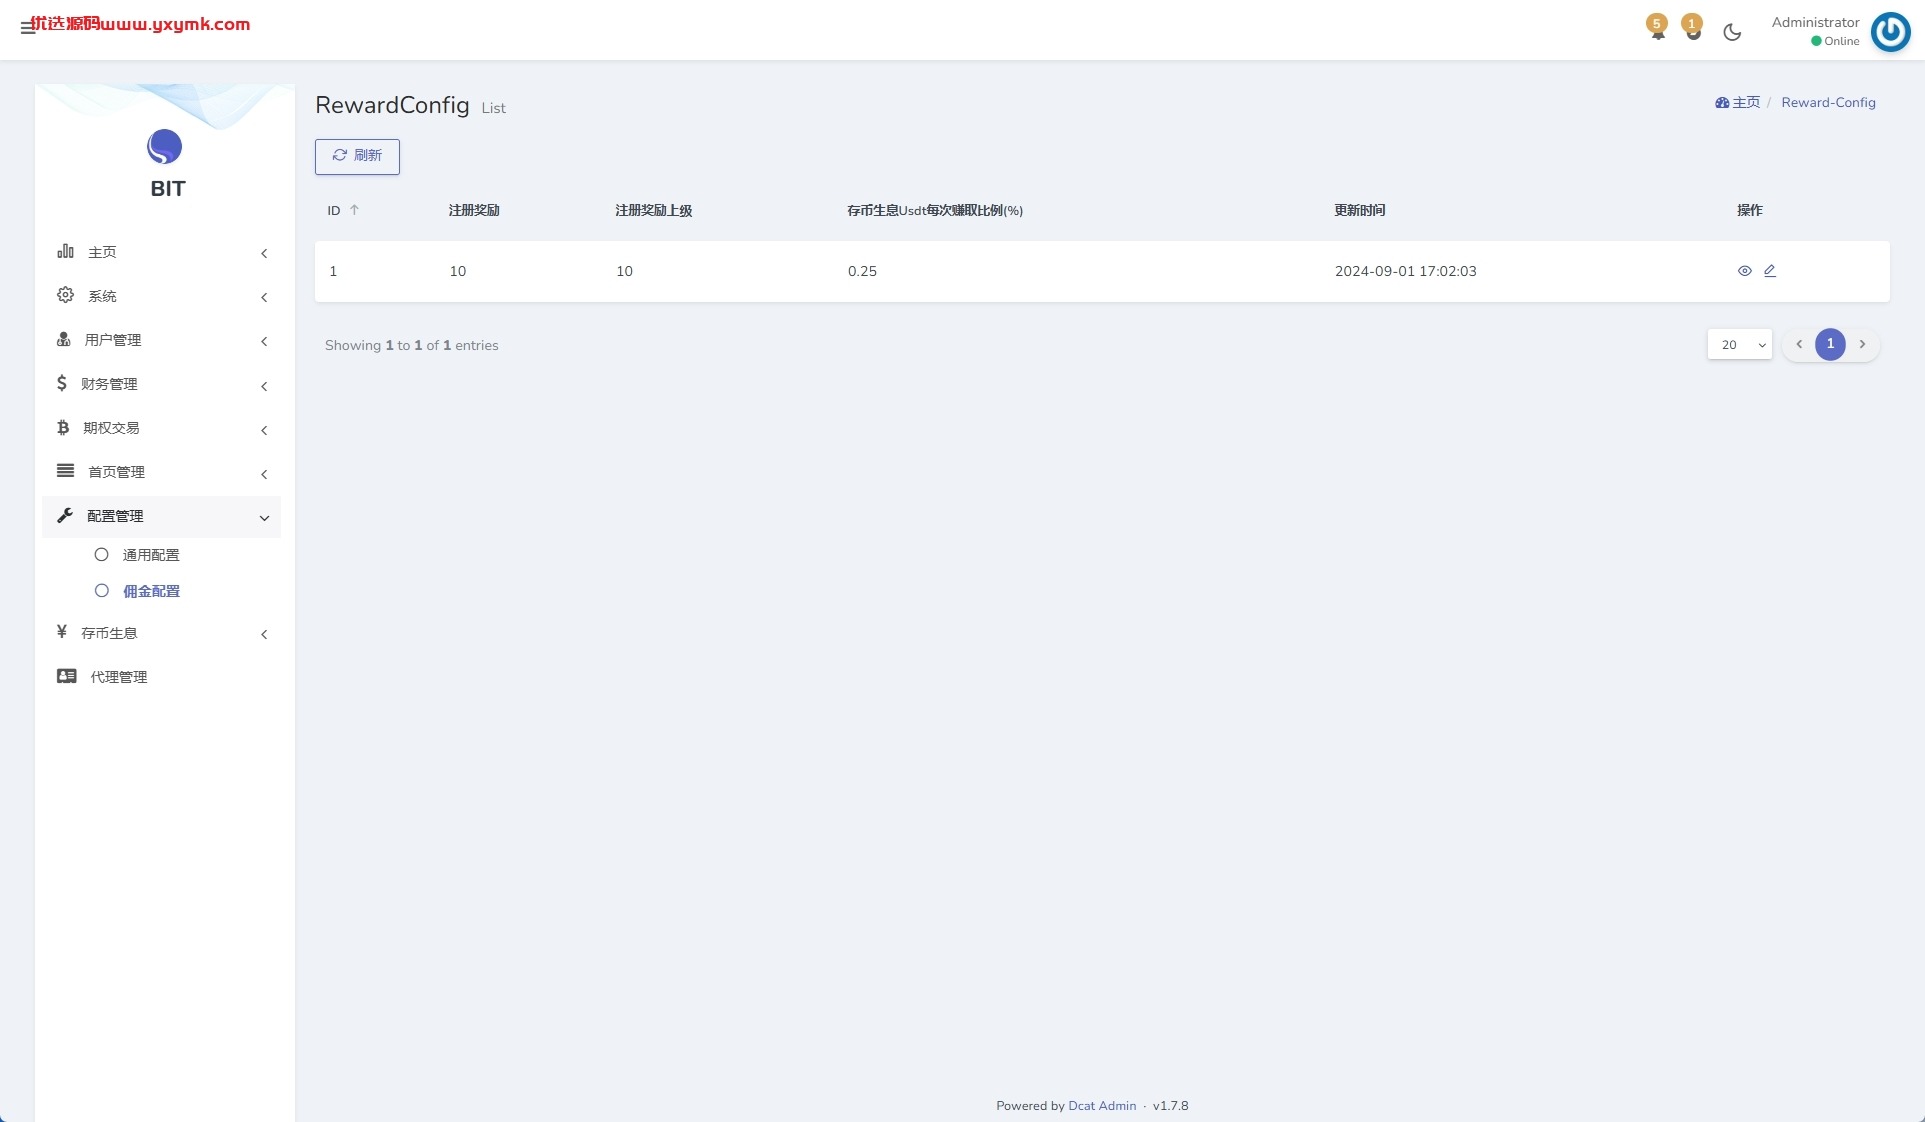This screenshot has height=1122, width=1925.
Task: Click the Administrator user name
Action: (1815, 22)
